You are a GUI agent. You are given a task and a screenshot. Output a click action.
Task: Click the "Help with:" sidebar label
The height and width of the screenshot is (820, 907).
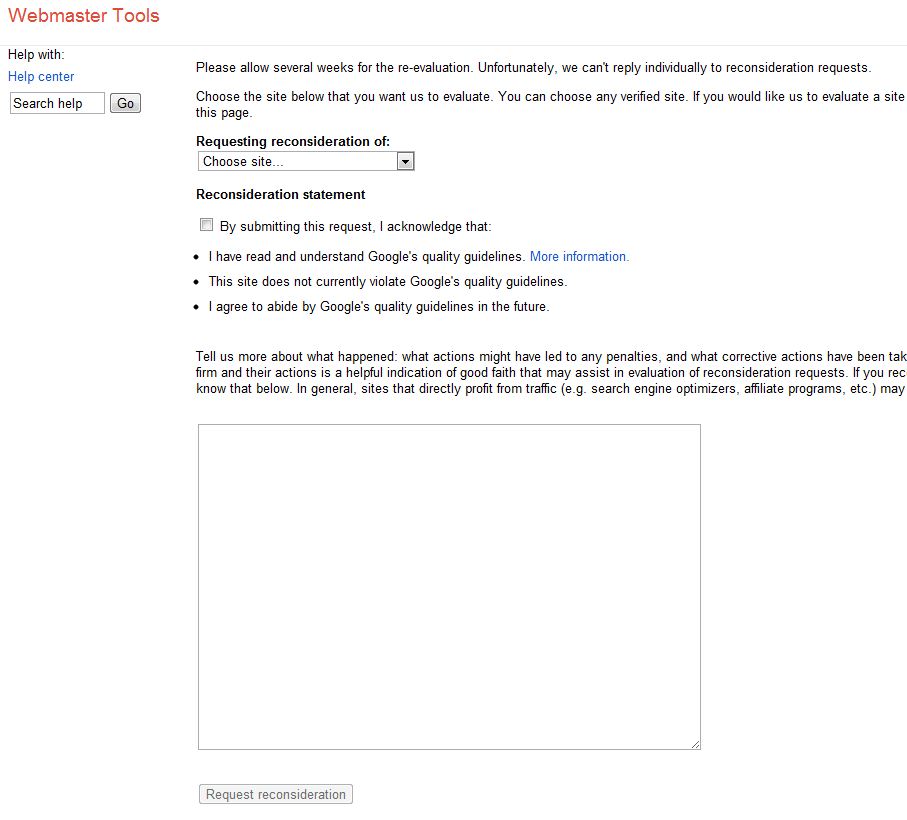click(x=36, y=54)
